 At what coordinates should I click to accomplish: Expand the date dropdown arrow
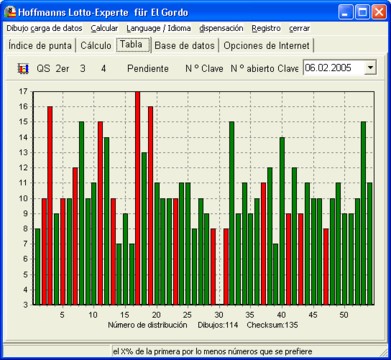[x=370, y=68]
